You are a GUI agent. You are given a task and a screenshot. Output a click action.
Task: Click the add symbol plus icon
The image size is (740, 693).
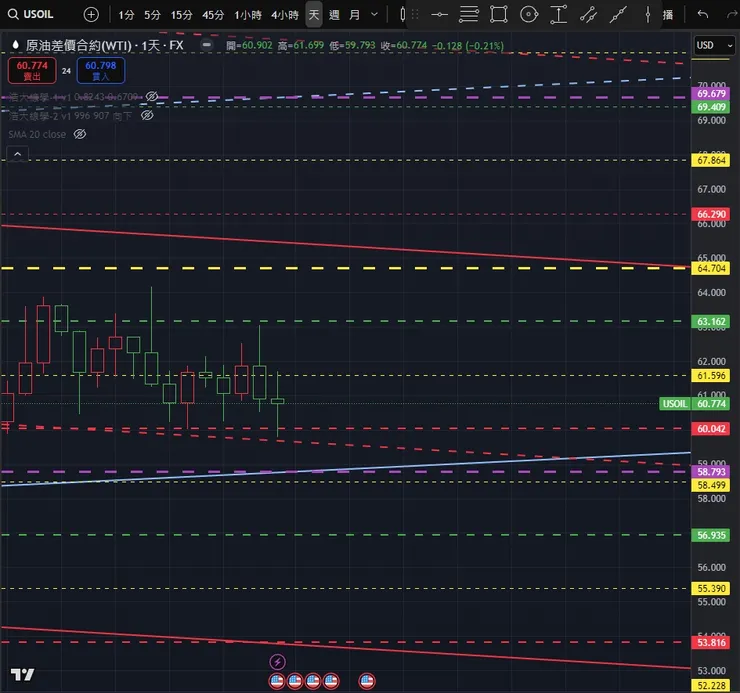click(91, 15)
